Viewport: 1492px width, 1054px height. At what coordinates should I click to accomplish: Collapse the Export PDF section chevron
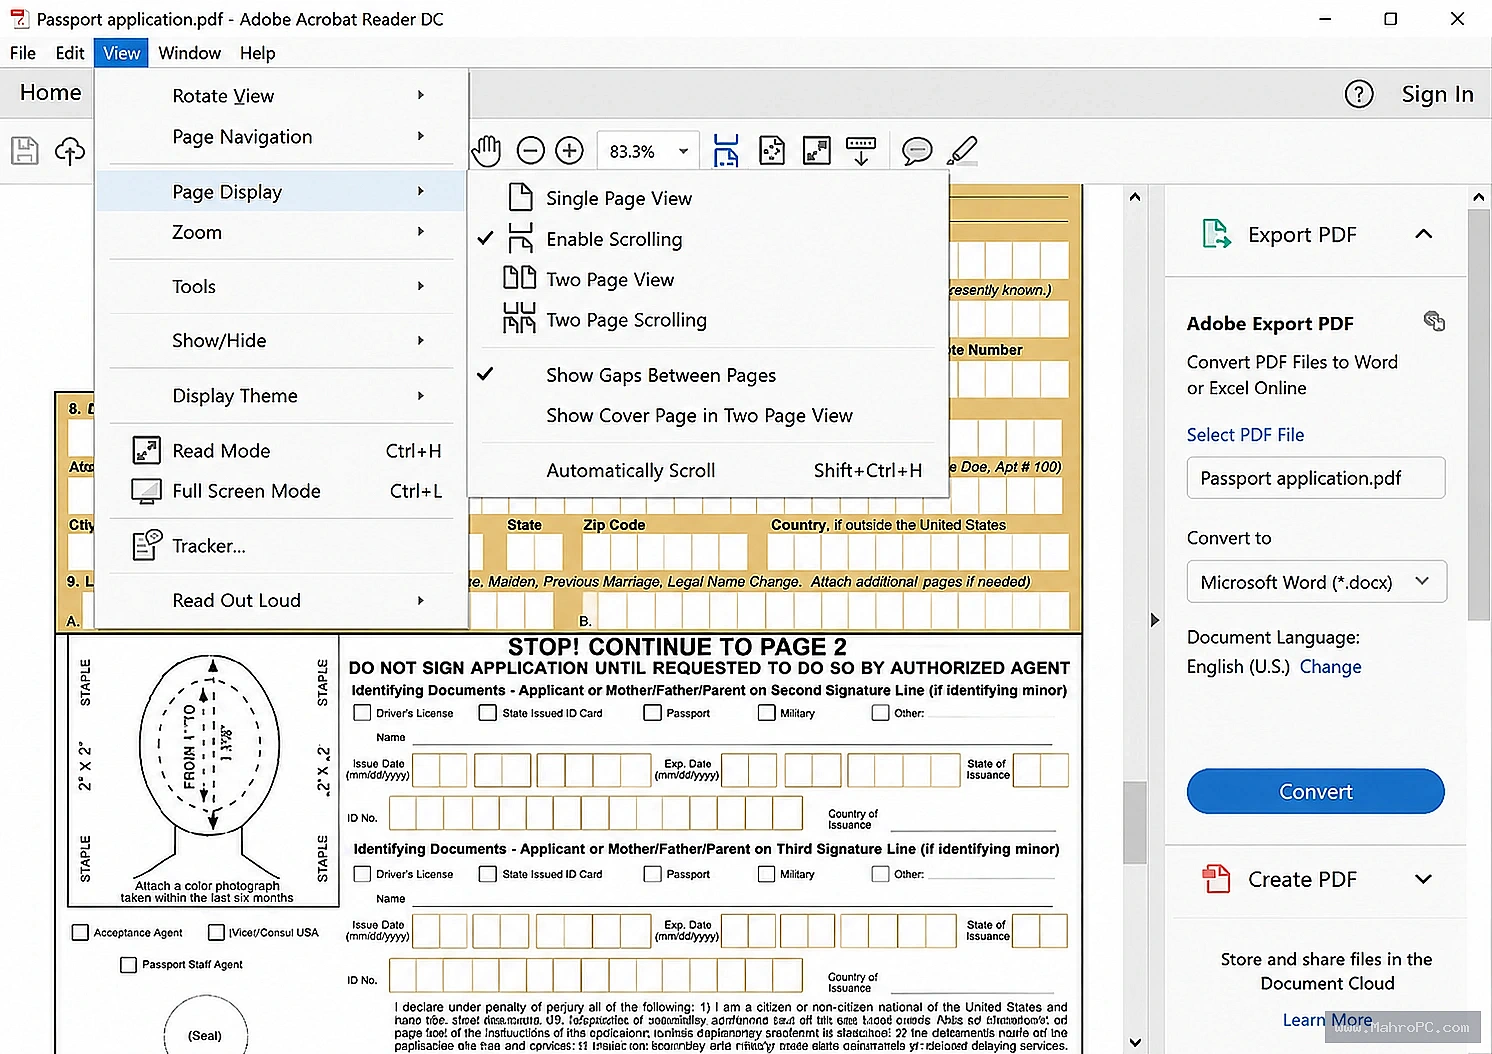click(x=1424, y=234)
